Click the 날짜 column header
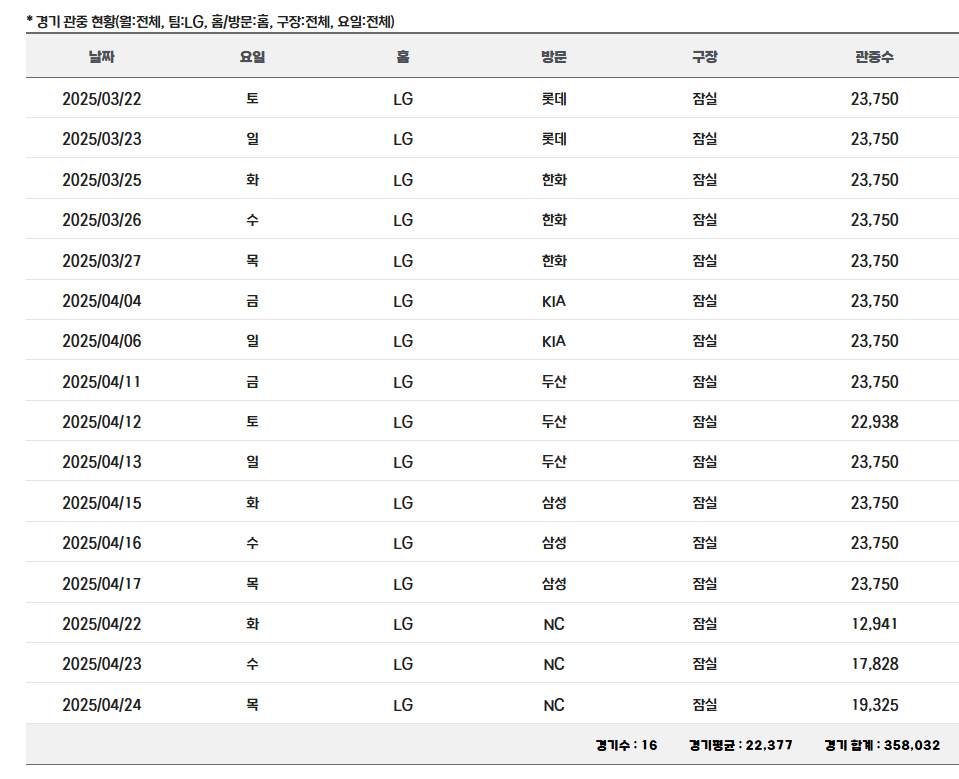Screen dimensions: 959x779 coord(101,57)
